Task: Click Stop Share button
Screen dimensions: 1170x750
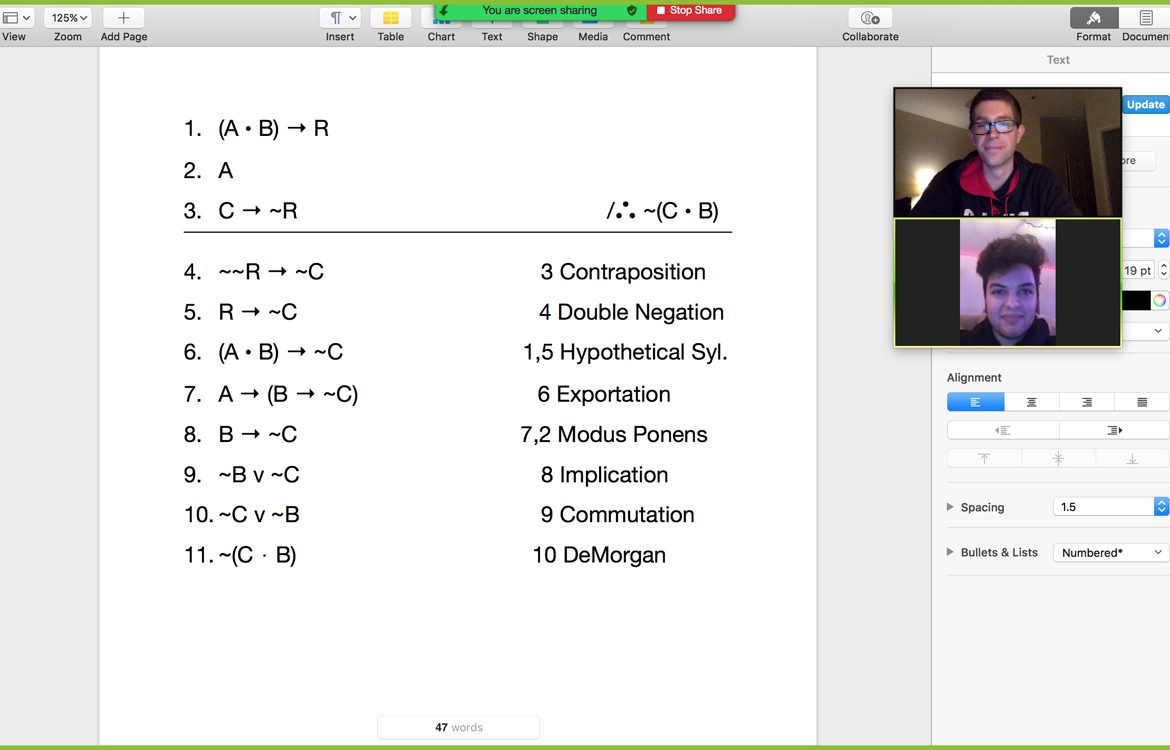Action: click(x=690, y=10)
